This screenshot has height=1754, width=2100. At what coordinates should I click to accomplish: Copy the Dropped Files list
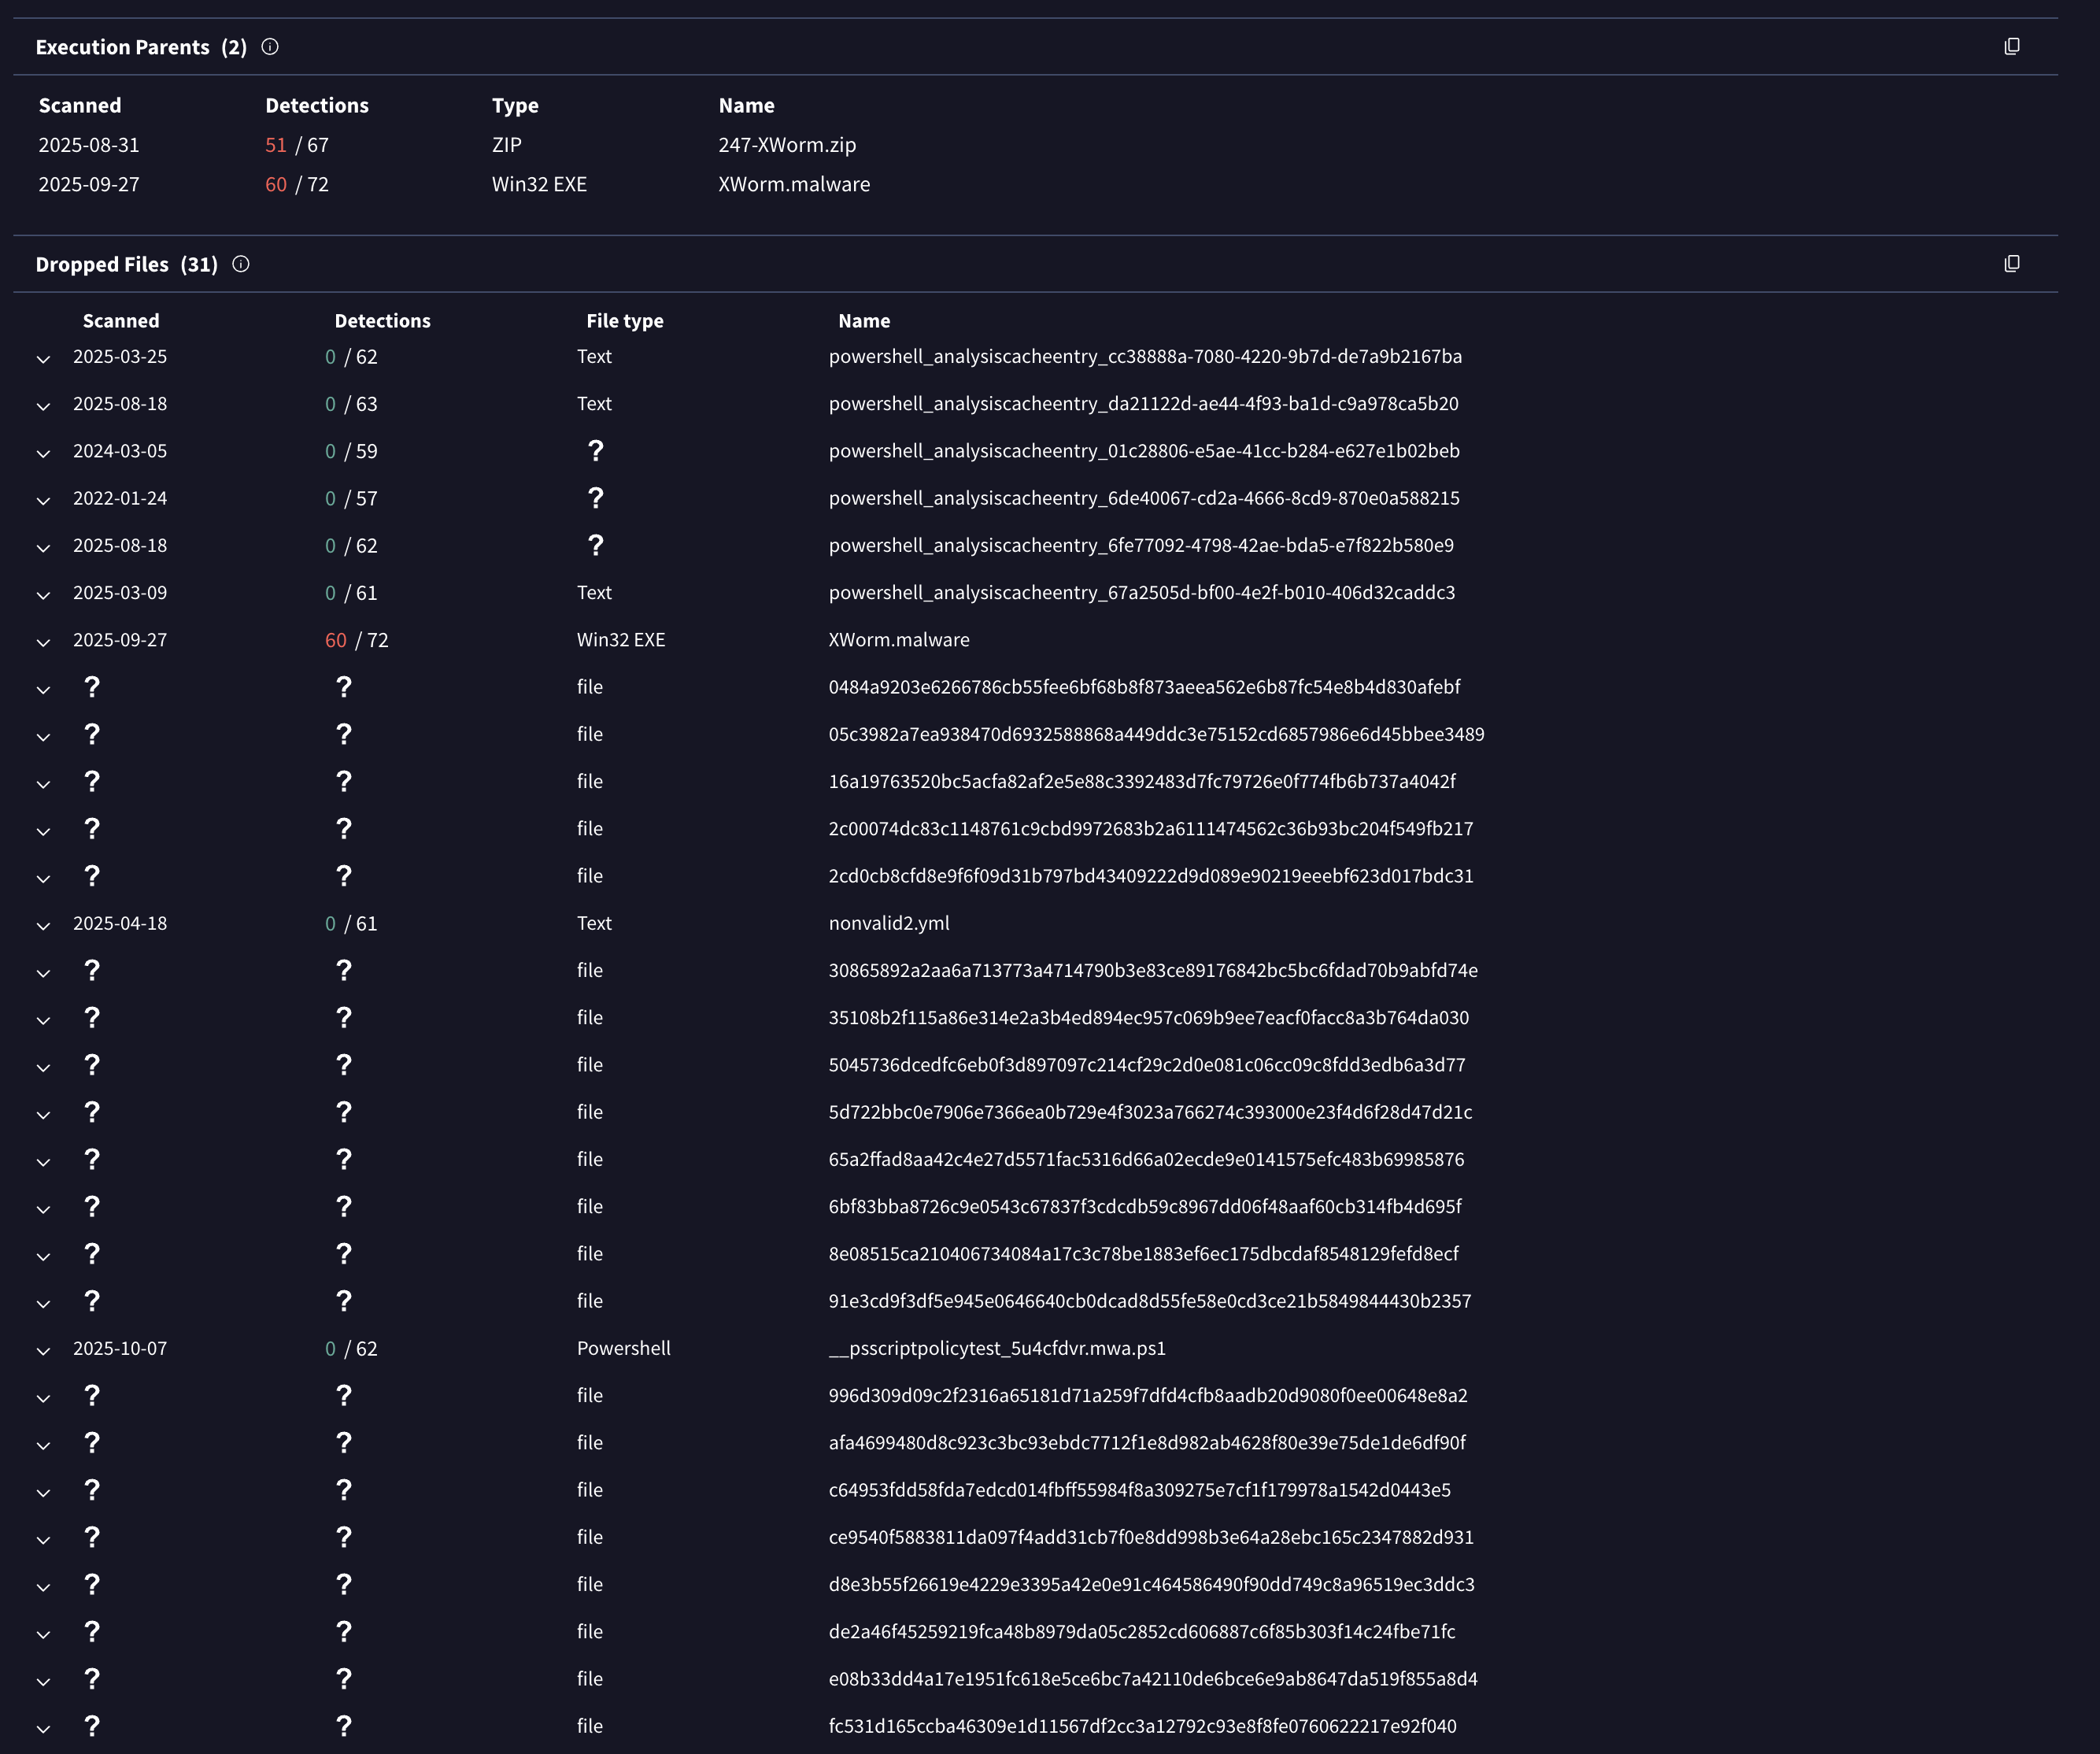pos(2011,264)
